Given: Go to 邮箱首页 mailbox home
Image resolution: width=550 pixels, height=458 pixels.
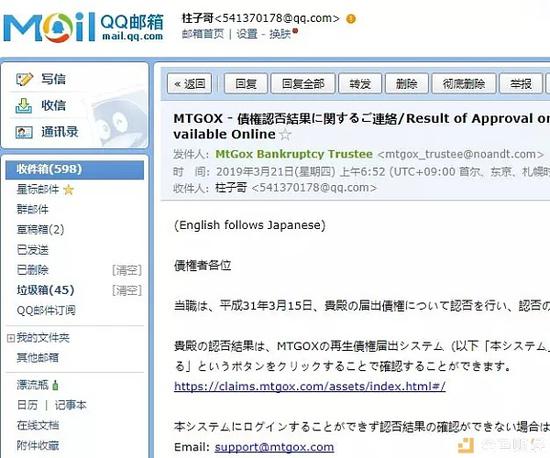Looking at the screenshot, I should pyautogui.click(x=203, y=34).
